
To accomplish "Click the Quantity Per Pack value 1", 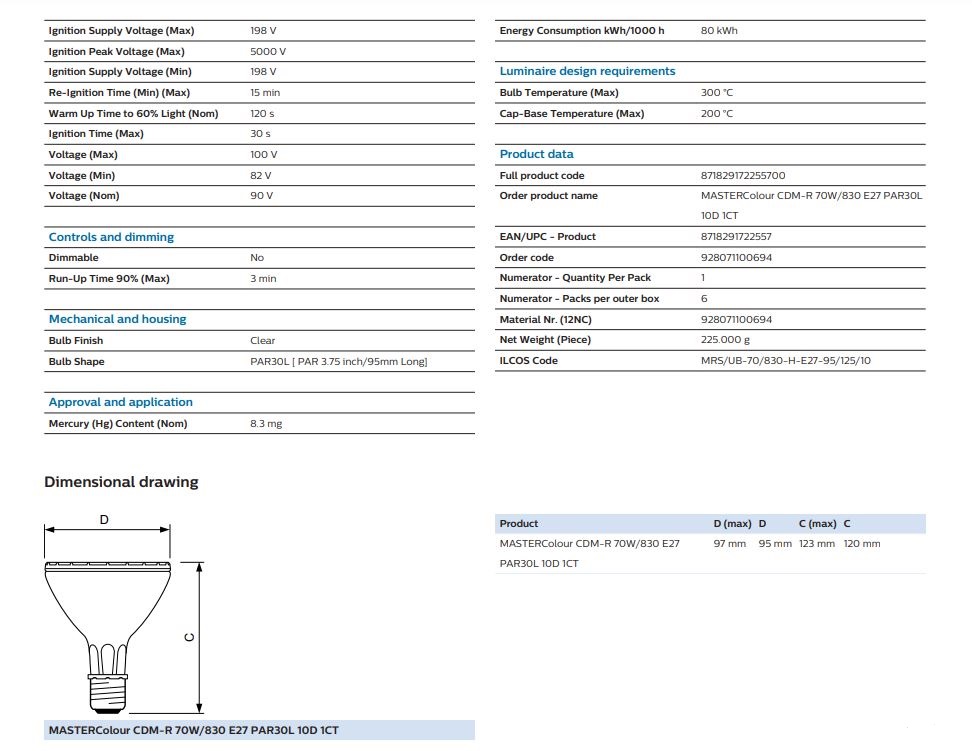I will tap(703, 278).
